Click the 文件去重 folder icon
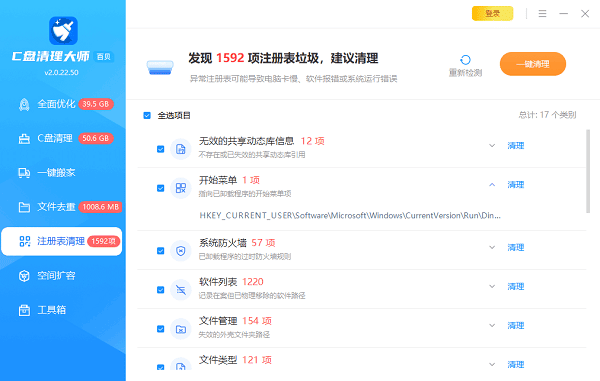600x381 pixels. tap(24, 207)
